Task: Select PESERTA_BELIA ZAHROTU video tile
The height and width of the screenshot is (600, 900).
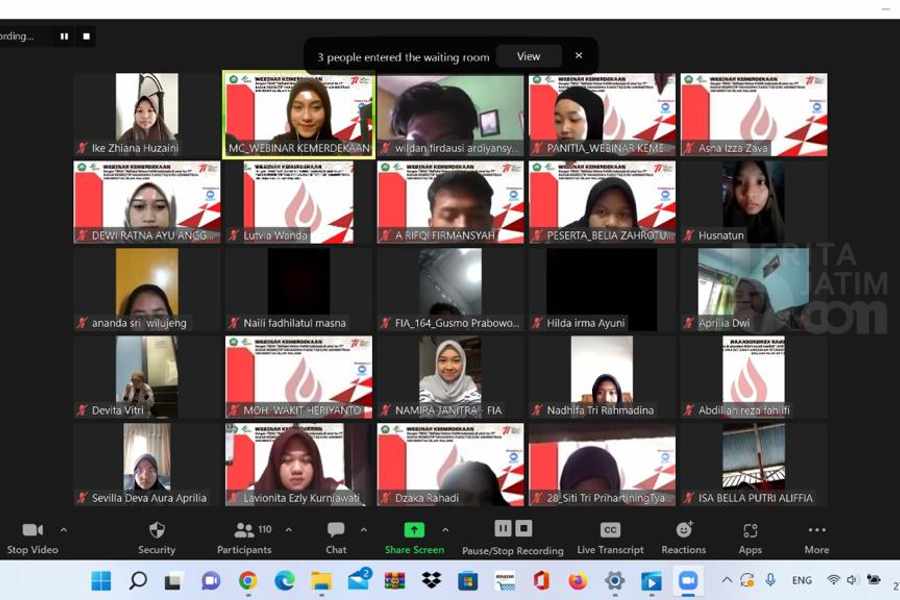Action: [x=602, y=202]
